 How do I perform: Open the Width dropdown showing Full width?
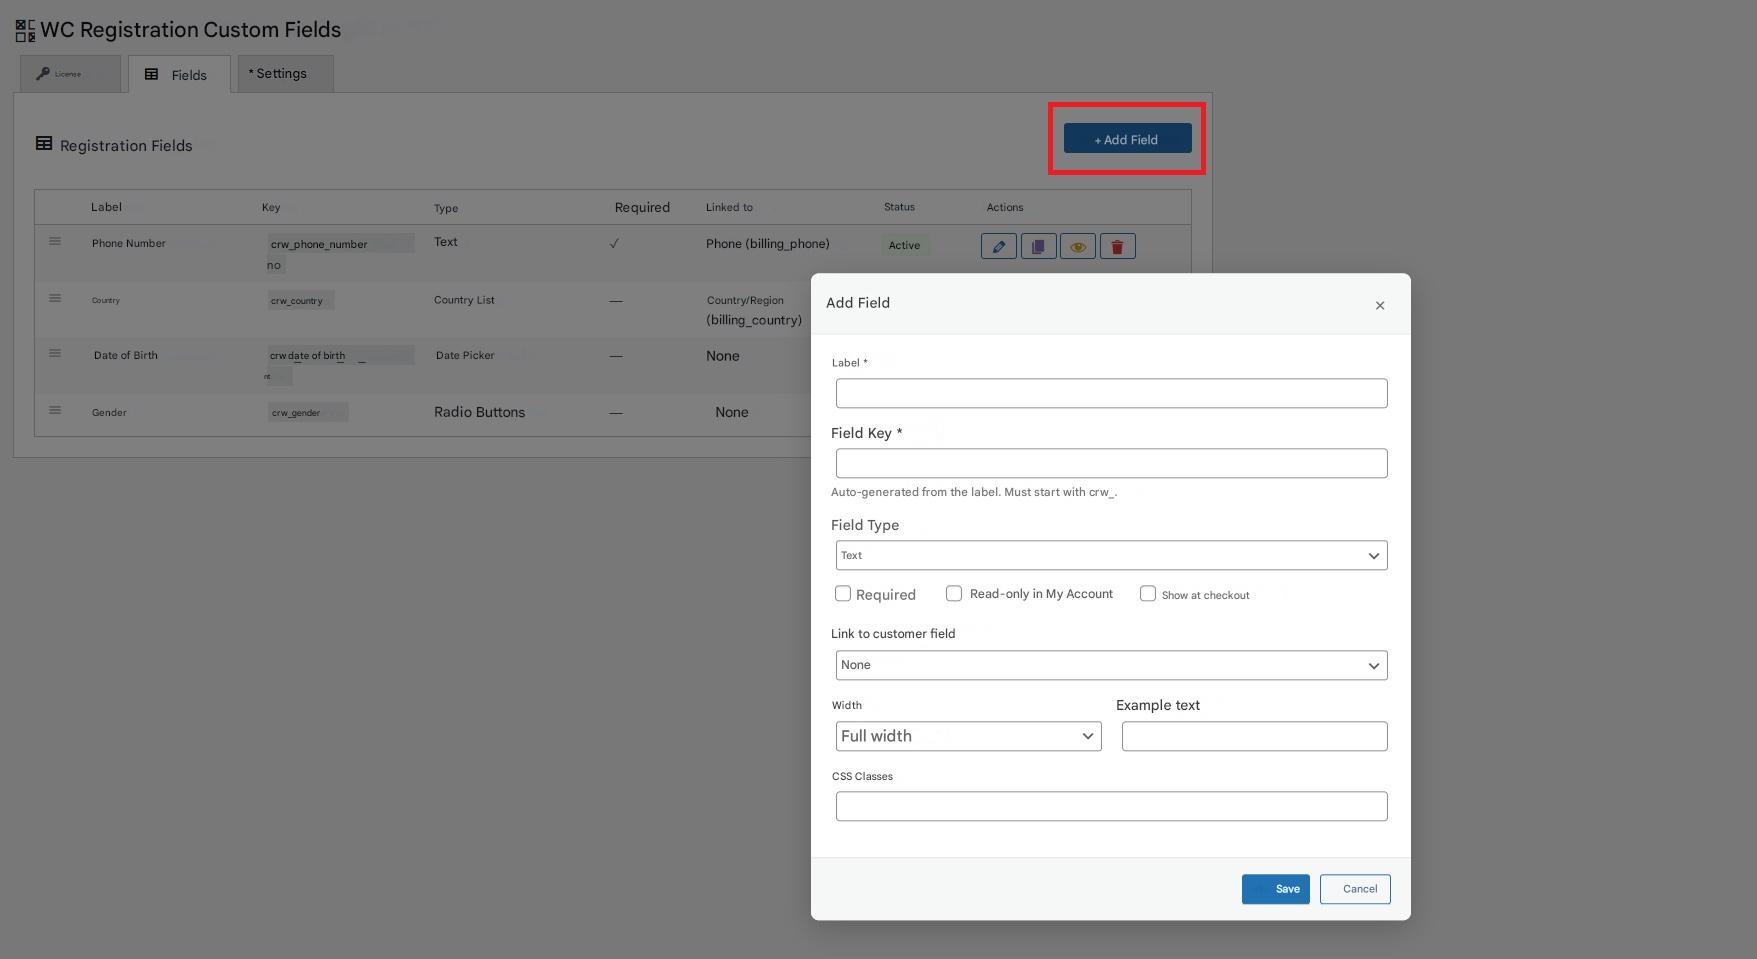(x=967, y=737)
